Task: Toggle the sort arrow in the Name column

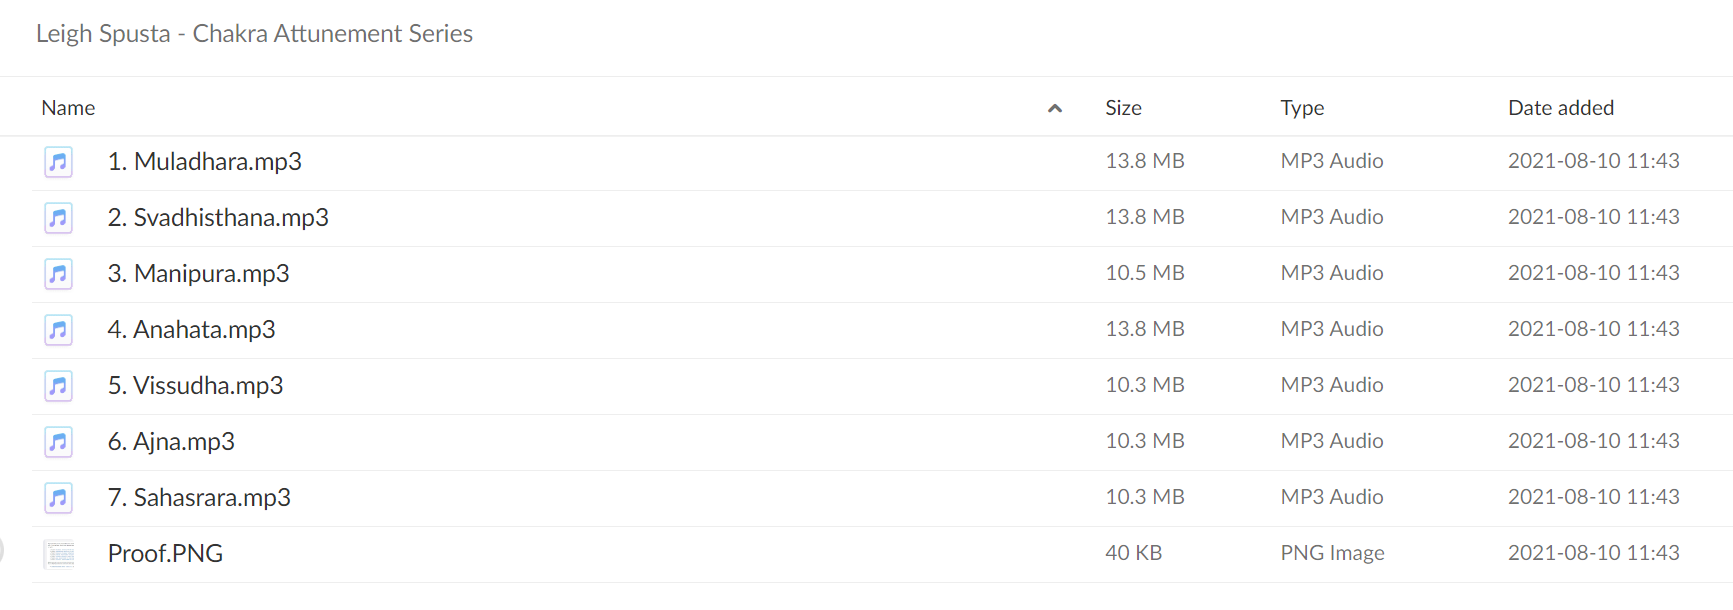Action: [x=1055, y=108]
